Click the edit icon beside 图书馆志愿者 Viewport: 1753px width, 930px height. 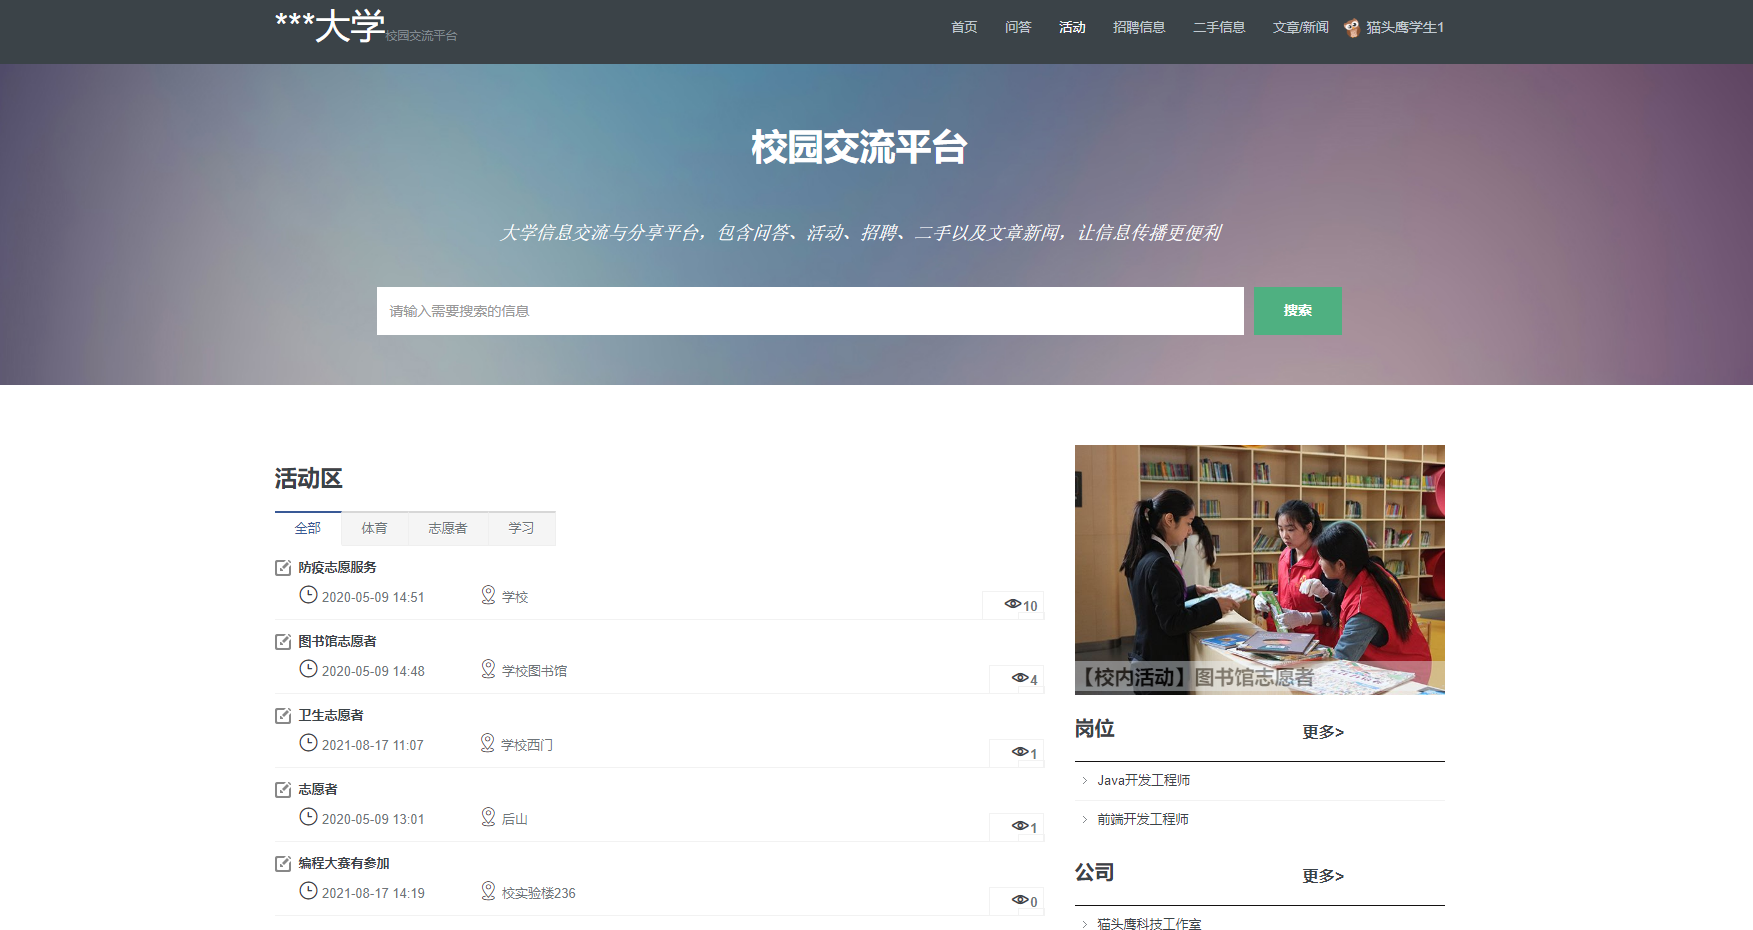(283, 640)
